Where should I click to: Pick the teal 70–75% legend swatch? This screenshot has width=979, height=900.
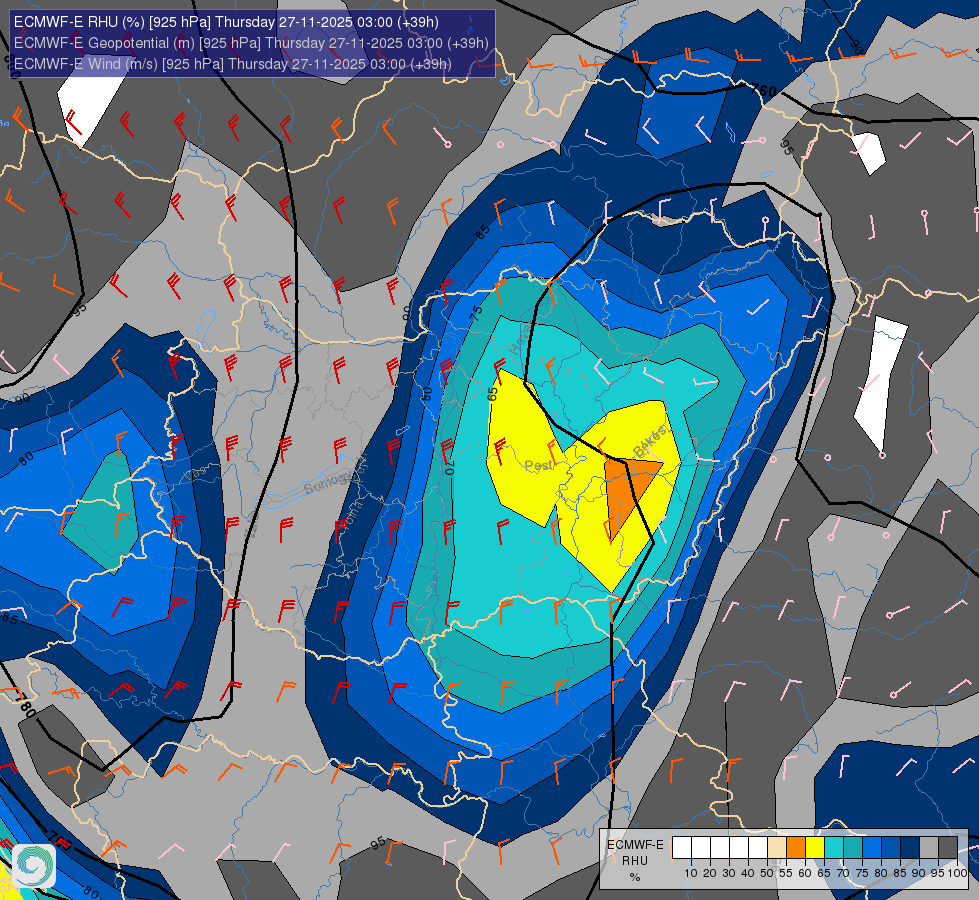(853, 848)
